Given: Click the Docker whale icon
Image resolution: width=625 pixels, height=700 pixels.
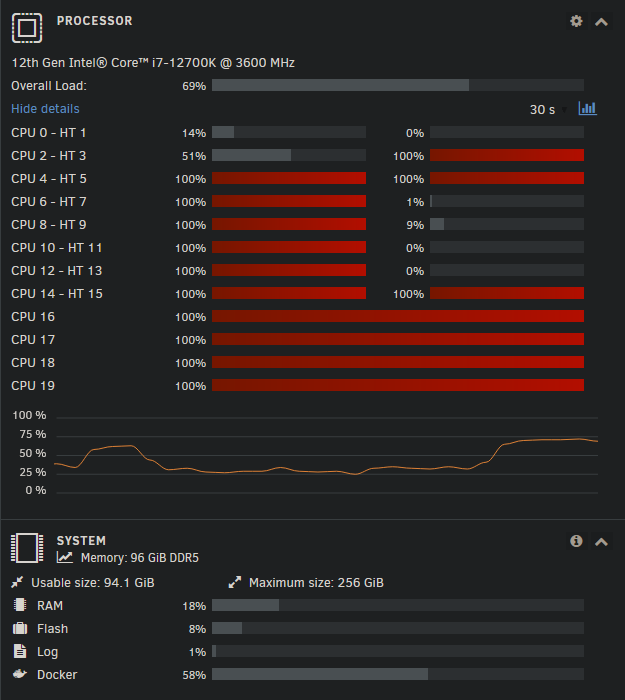Looking at the screenshot, I should 20,674.
